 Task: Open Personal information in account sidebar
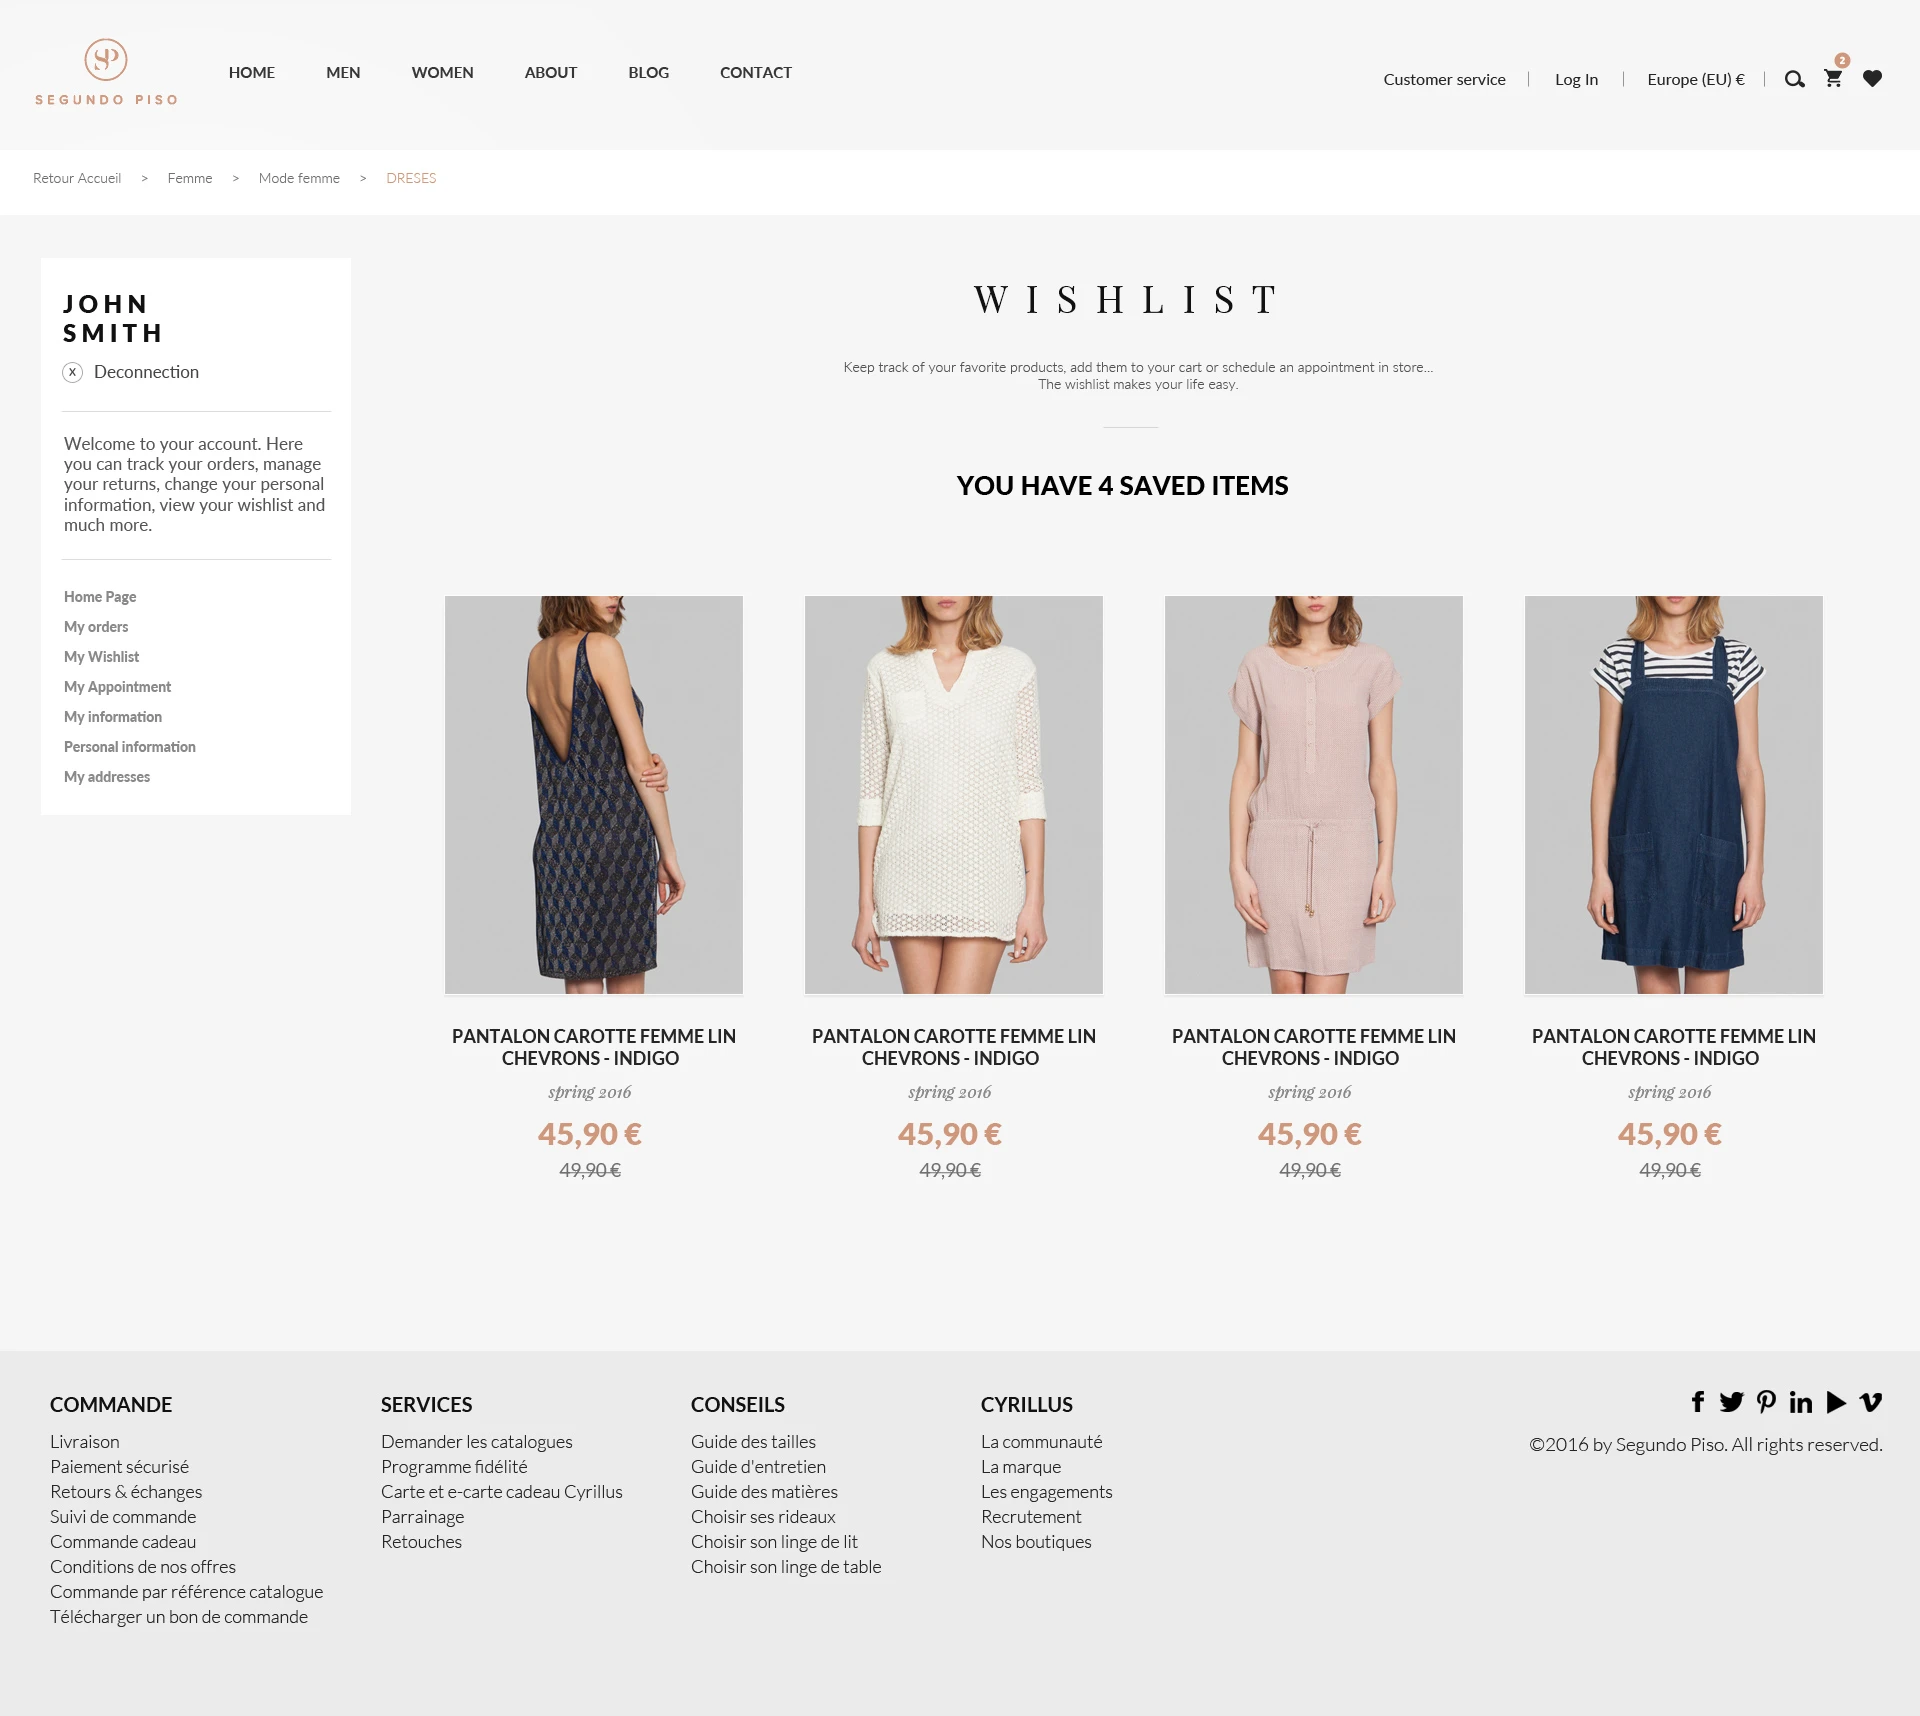(x=130, y=747)
